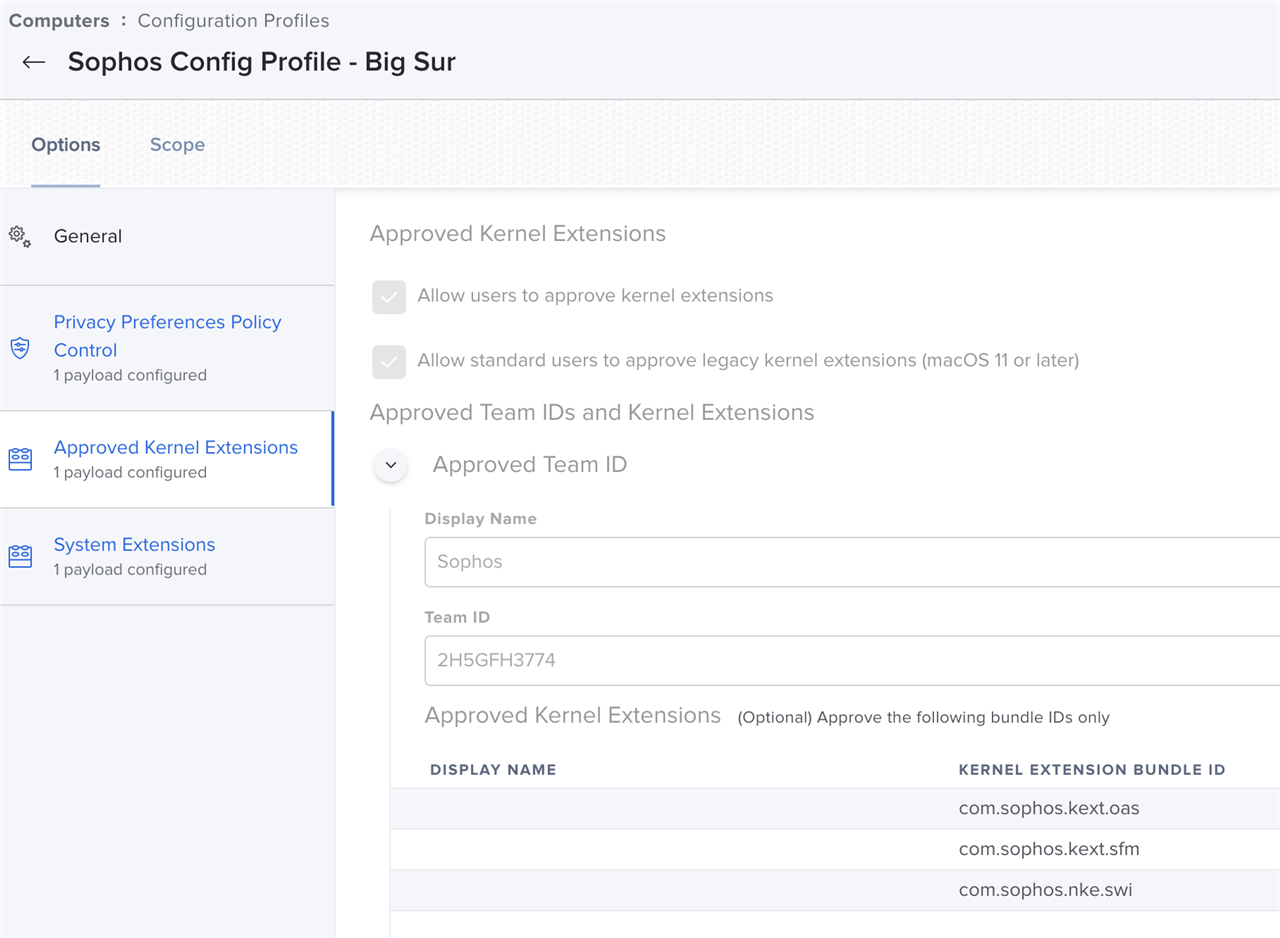This screenshot has width=1280, height=938.
Task: Collapse the Approved Team ID section
Action: pos(390,465)
